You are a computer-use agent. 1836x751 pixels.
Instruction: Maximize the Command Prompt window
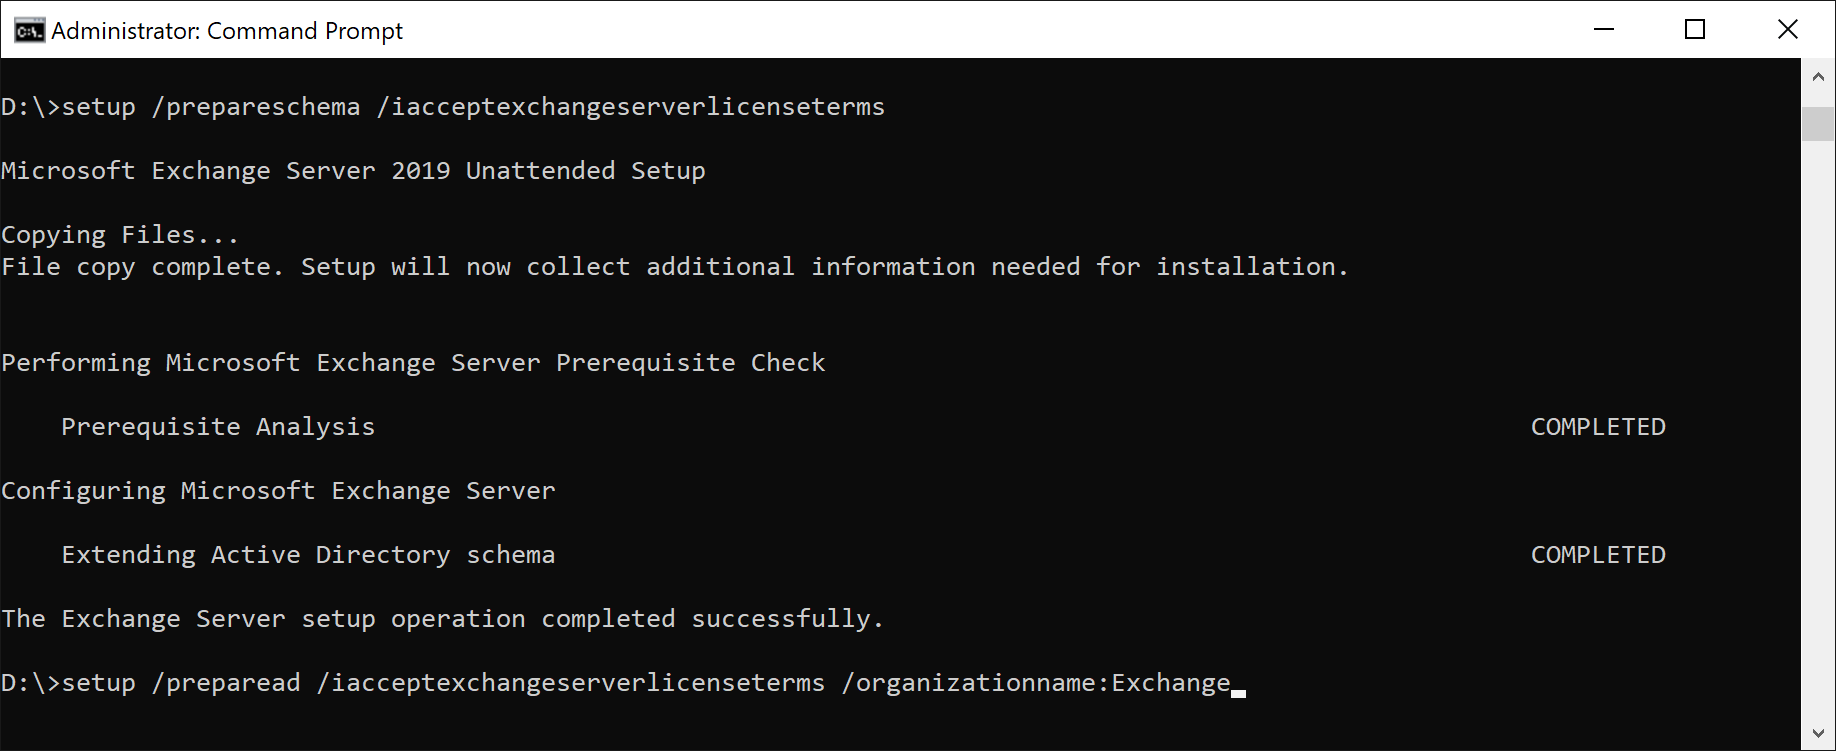(1695, 29)
